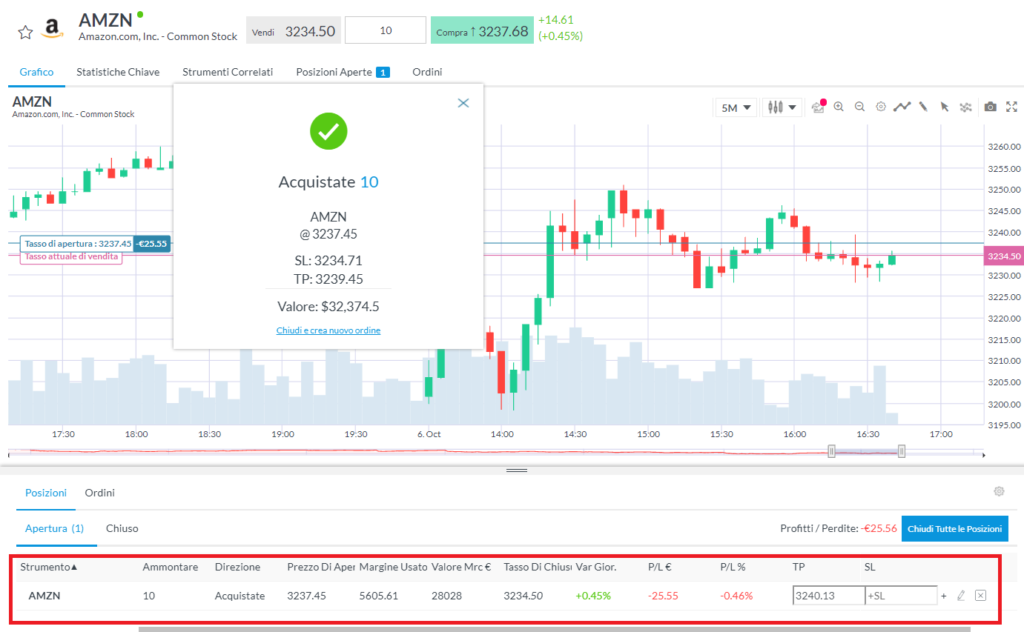
Task: Click the quantity field showing 10
Action: 385,30
